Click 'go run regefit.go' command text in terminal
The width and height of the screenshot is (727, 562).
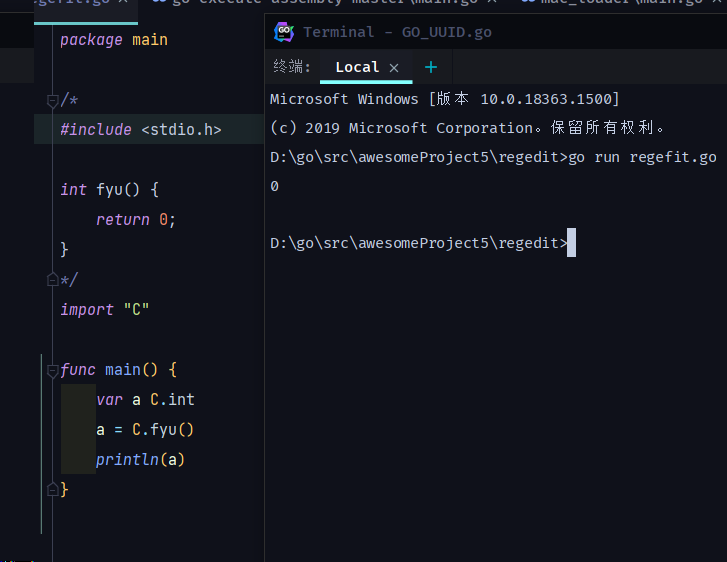[x=642, y=157]
